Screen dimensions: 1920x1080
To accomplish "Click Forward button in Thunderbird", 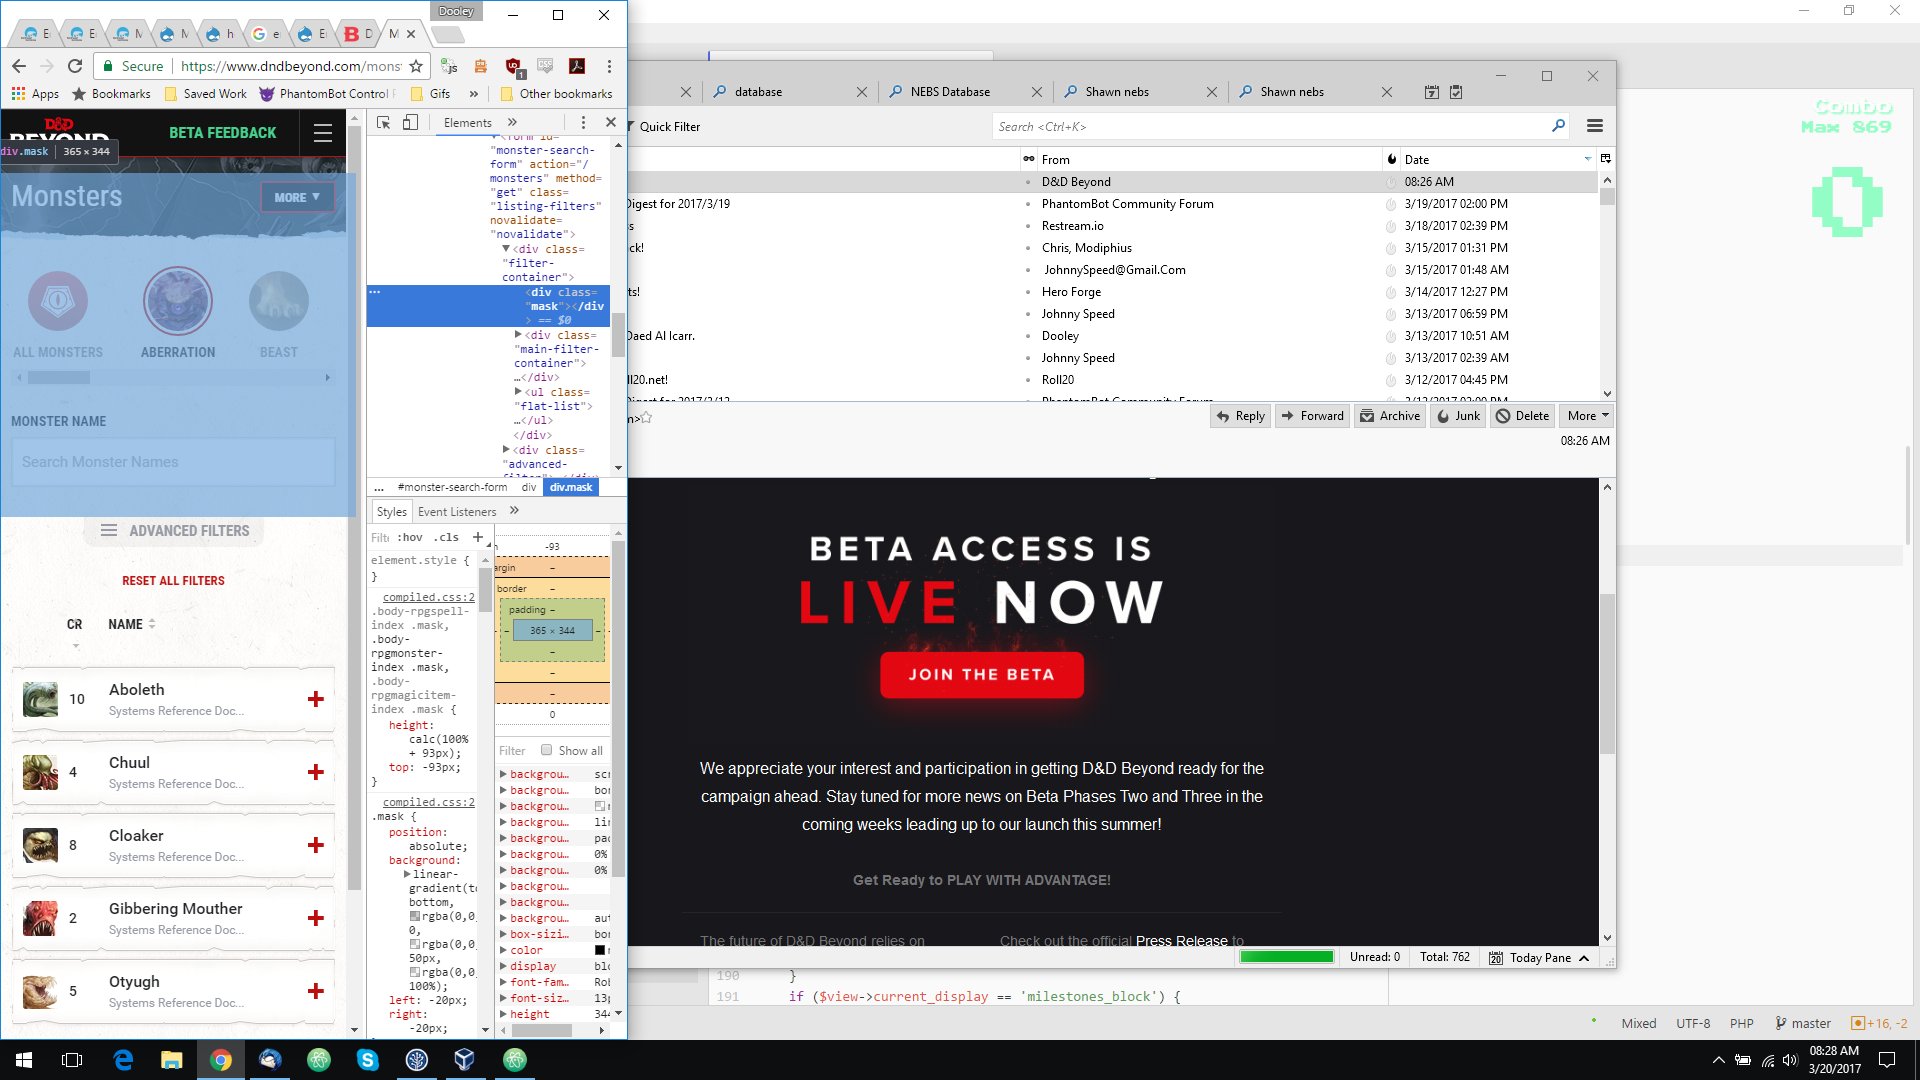I will click(1313, 416).
